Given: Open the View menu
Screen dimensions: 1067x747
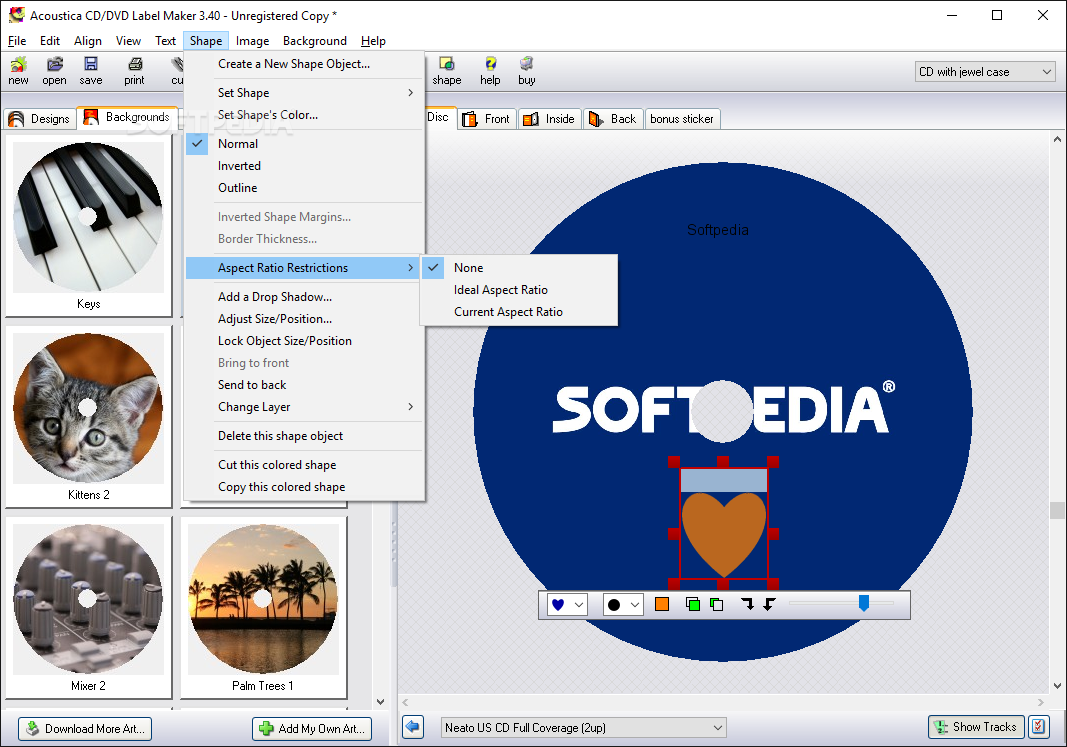Looking at the screenshot, I should (x=128, y=41).
